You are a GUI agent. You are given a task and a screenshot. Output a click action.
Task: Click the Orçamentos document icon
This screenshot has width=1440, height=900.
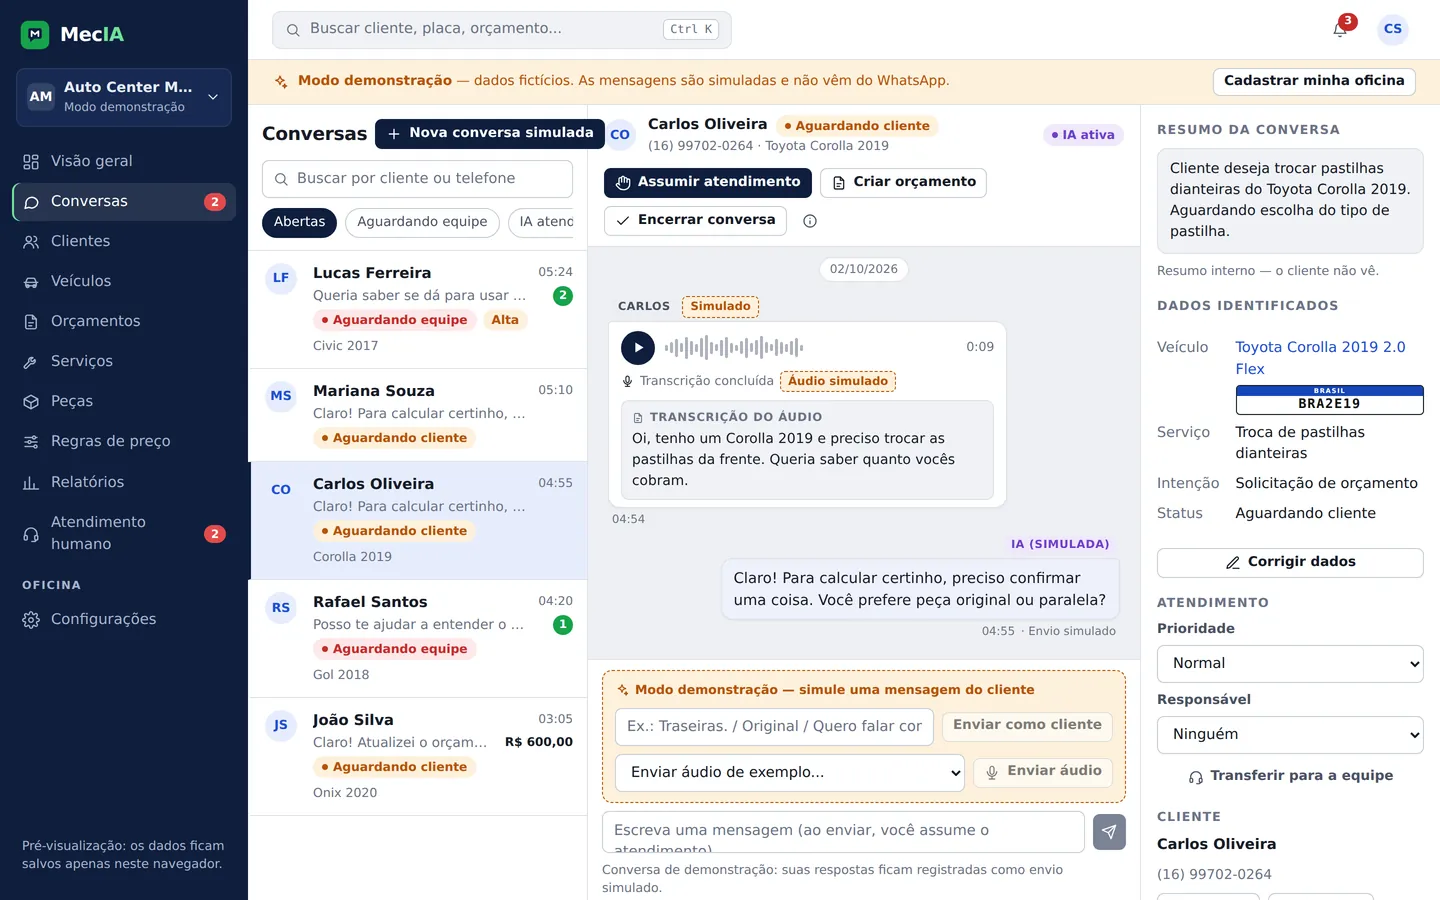click(x=31, y=321)
